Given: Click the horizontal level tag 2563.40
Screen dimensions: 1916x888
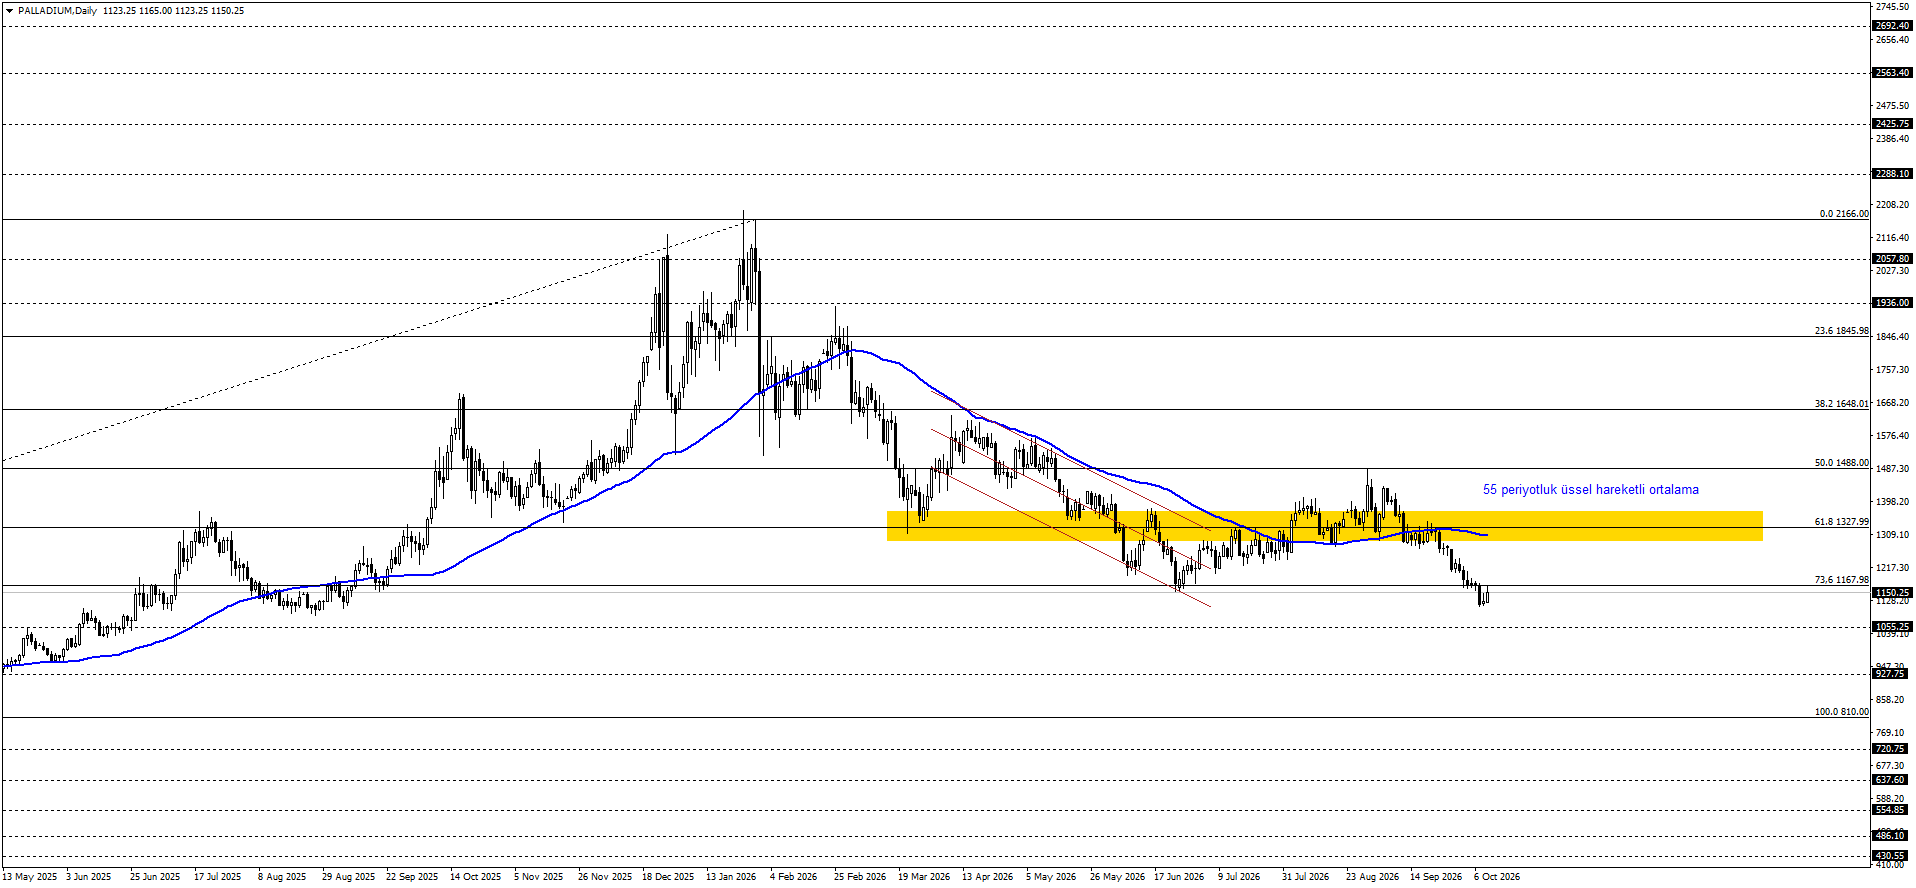Looking at the screenshot, I should (x=1892, y=73).
